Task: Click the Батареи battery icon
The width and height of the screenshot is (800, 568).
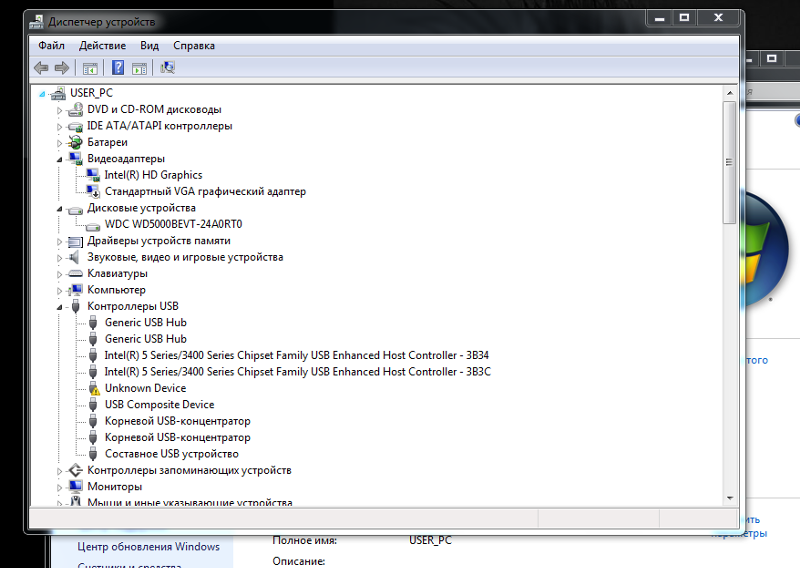Action: click(76, 142)
